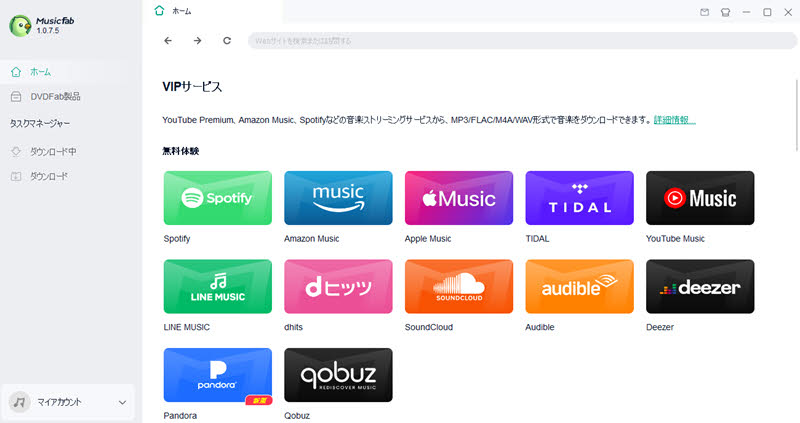Click the back navigation arrow

pos(168,41)
